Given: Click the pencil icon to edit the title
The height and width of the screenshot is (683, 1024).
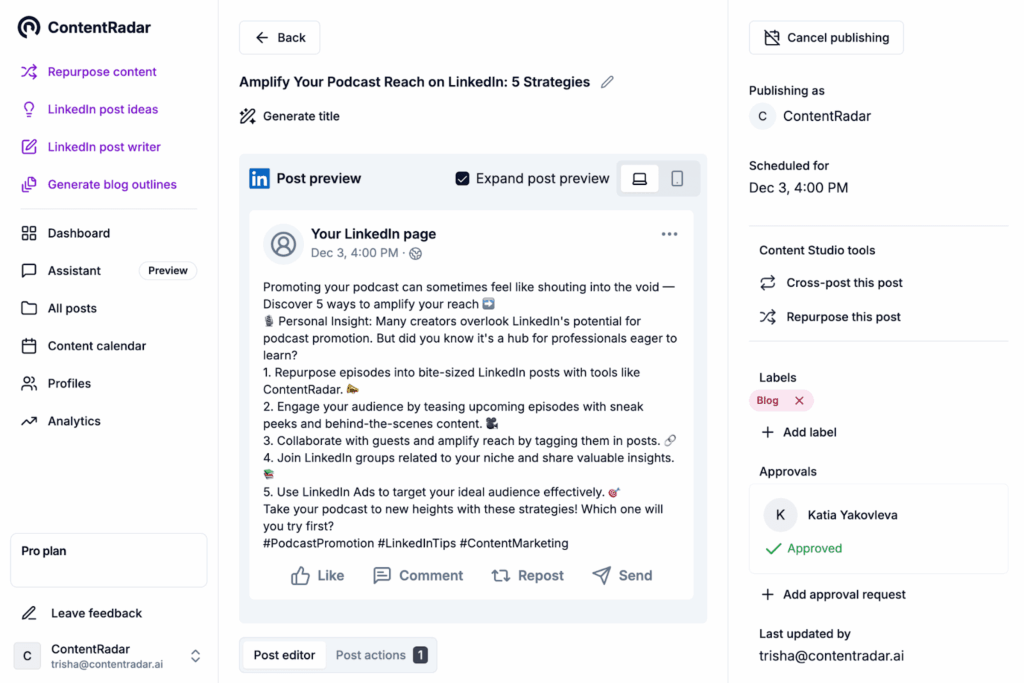Looking at the screenshot, I should point(607,82).
